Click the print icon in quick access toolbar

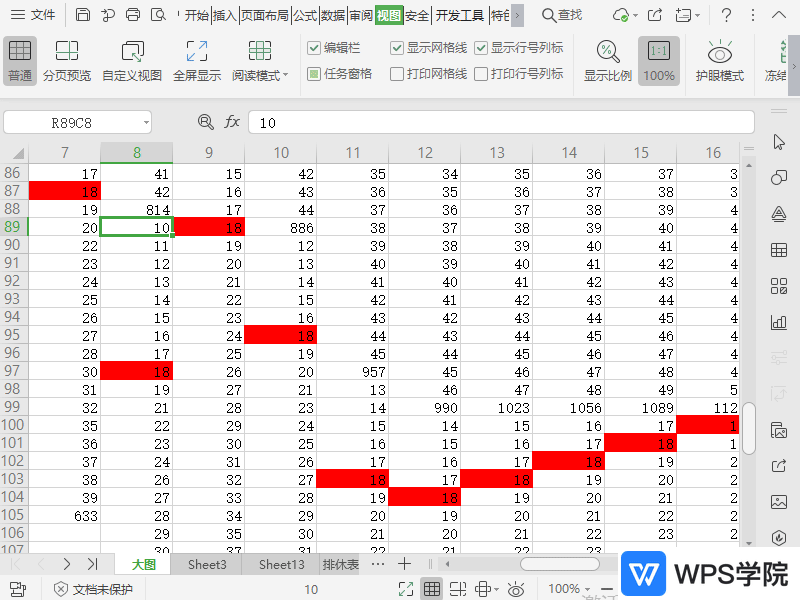tap(134, 15)
